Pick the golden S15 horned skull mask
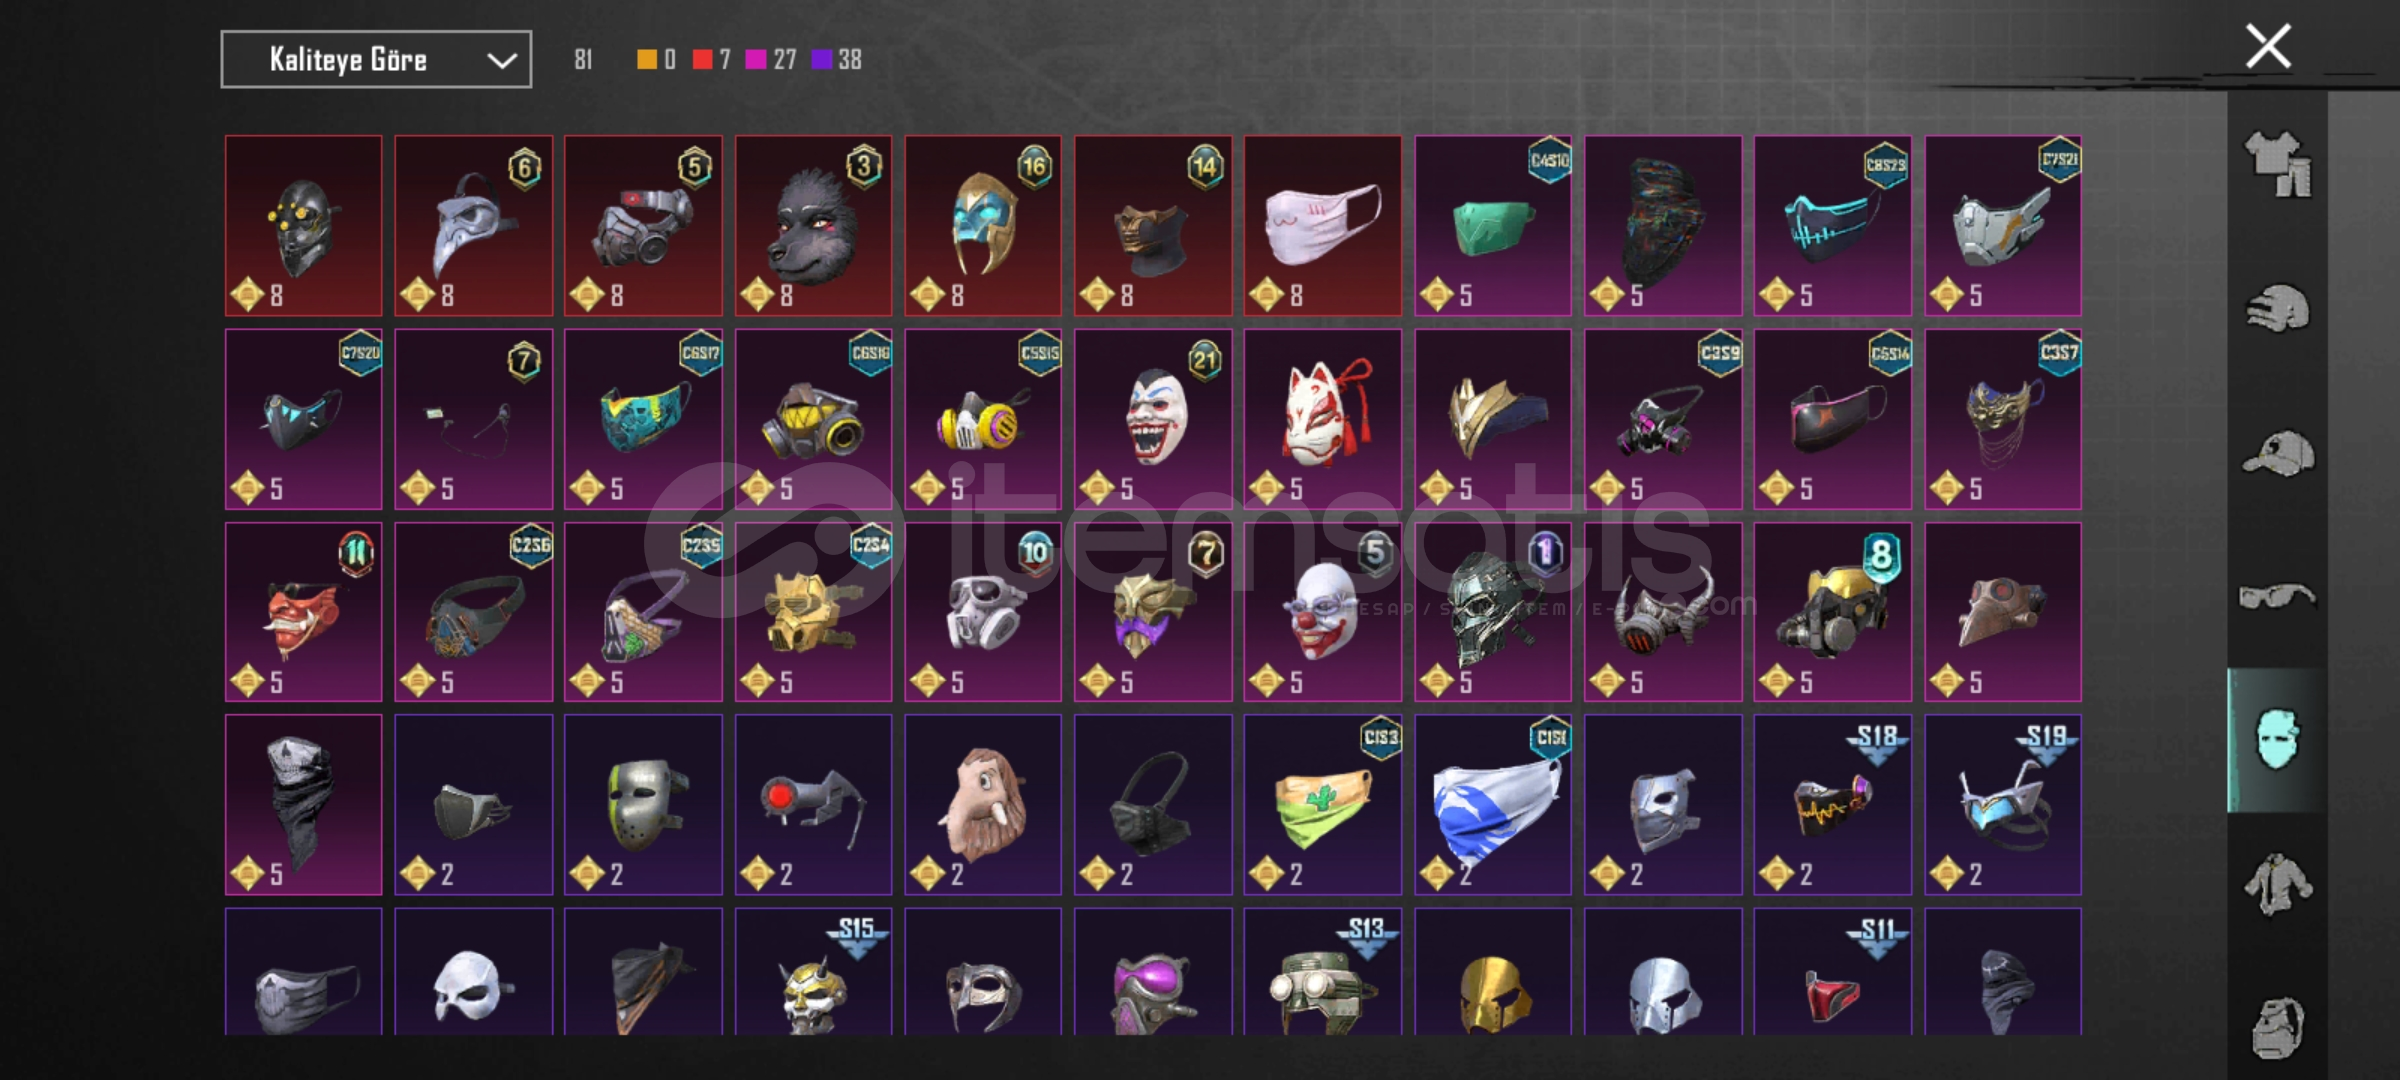Image resolution: width=2400 pixels, height=1080 pixels. [x=813, y=972]
